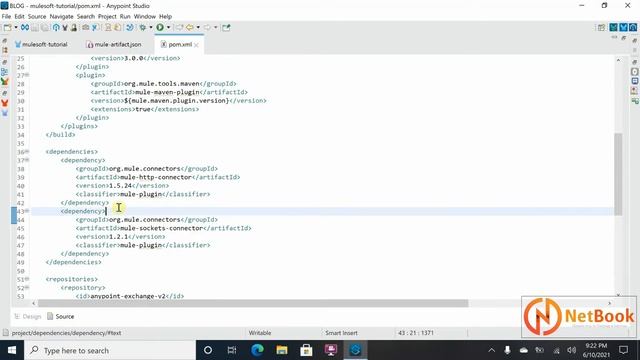
Task: Maximize the editor area using its top-right icon
Action: point(624,38)
